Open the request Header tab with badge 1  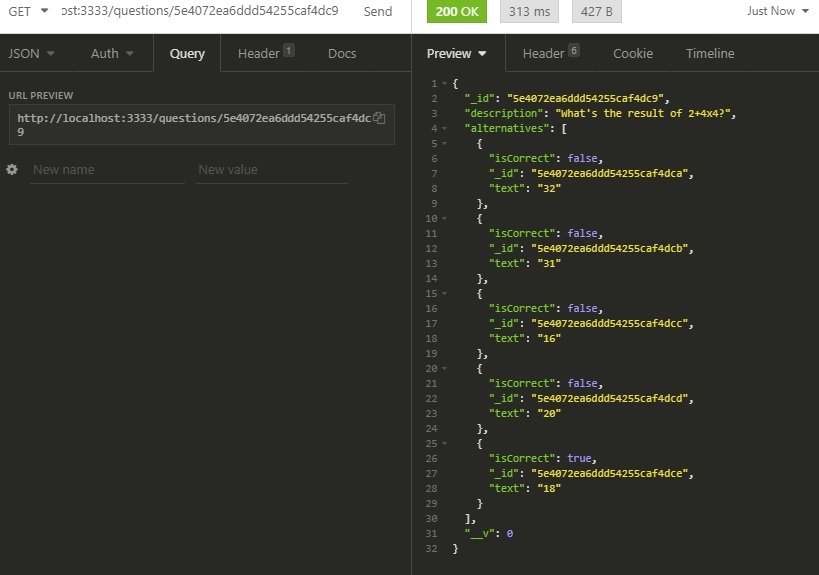tap(266, 53)
